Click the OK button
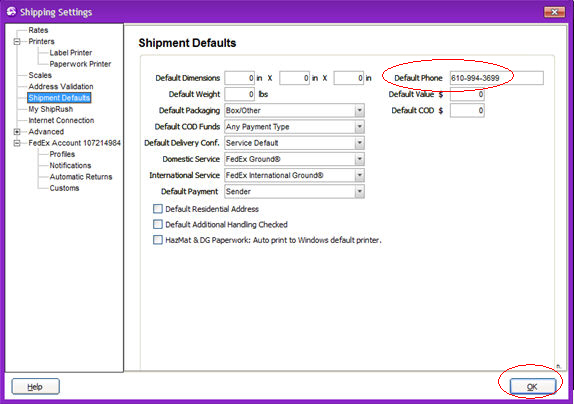The width and height of the screenshot is (574, 404). [533, 387]
